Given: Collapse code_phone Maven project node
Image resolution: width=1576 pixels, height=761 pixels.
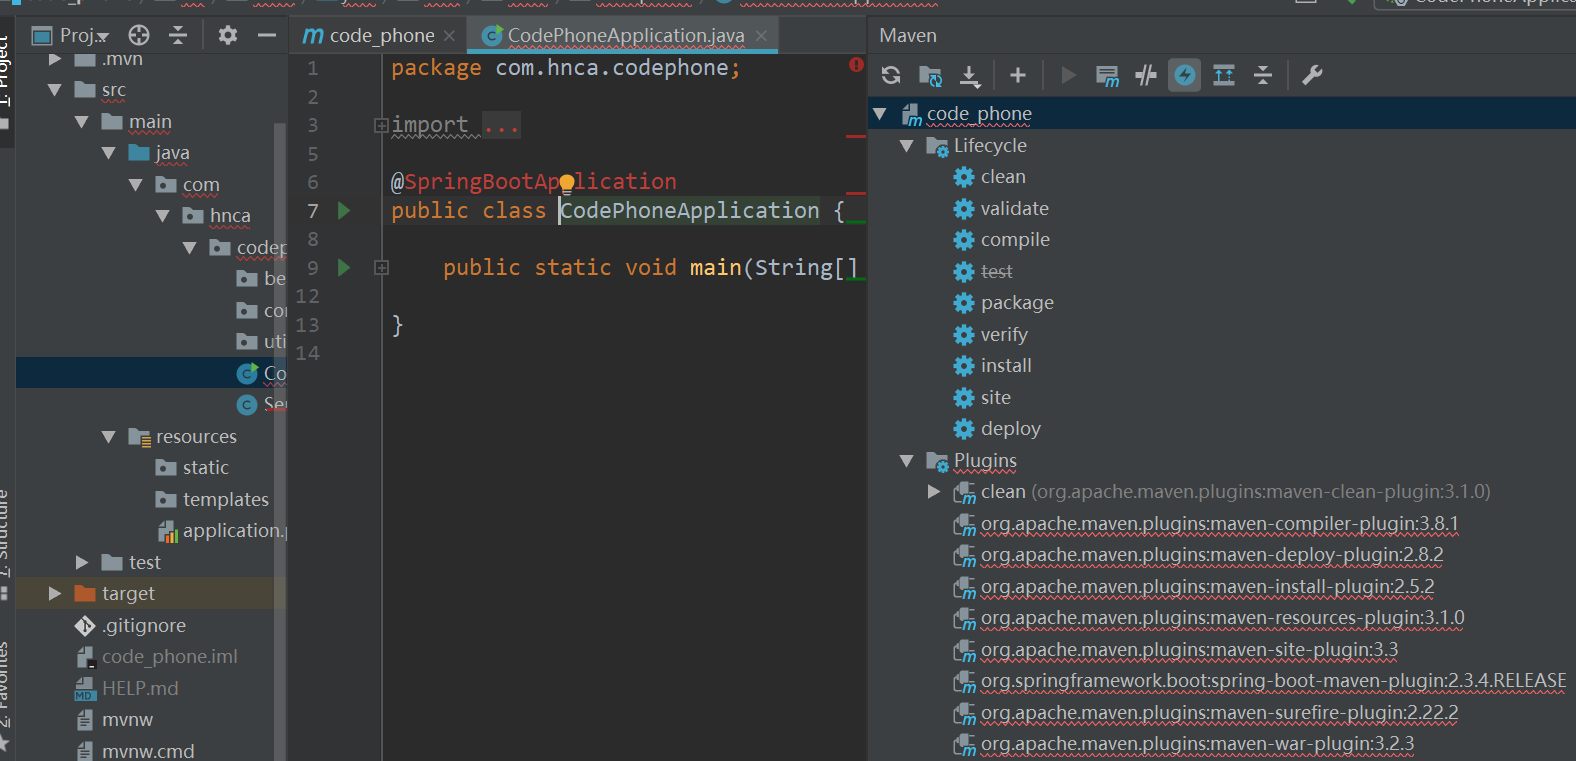Looking at the screenshot, I should [880, 114].
